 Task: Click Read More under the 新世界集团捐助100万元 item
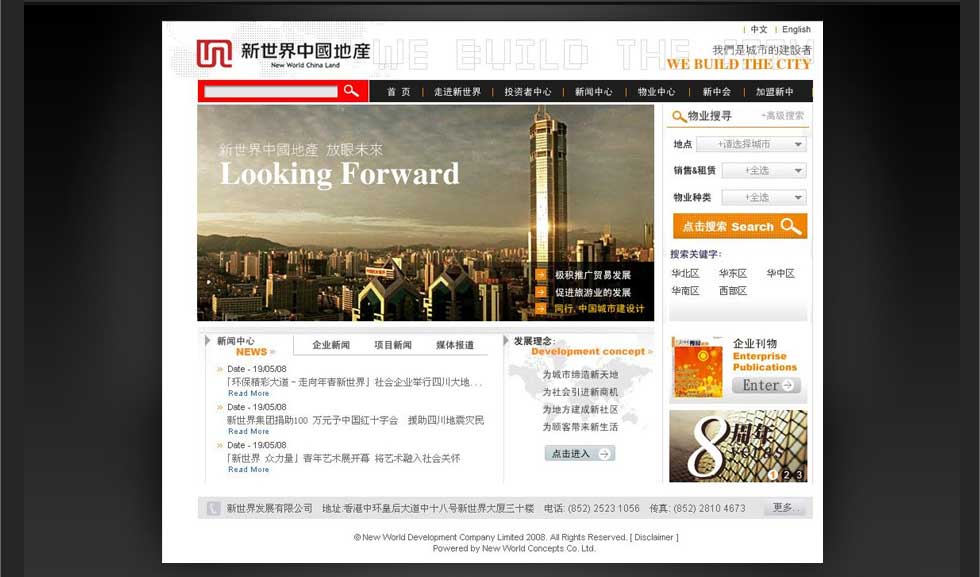click(x=249, y=431)
